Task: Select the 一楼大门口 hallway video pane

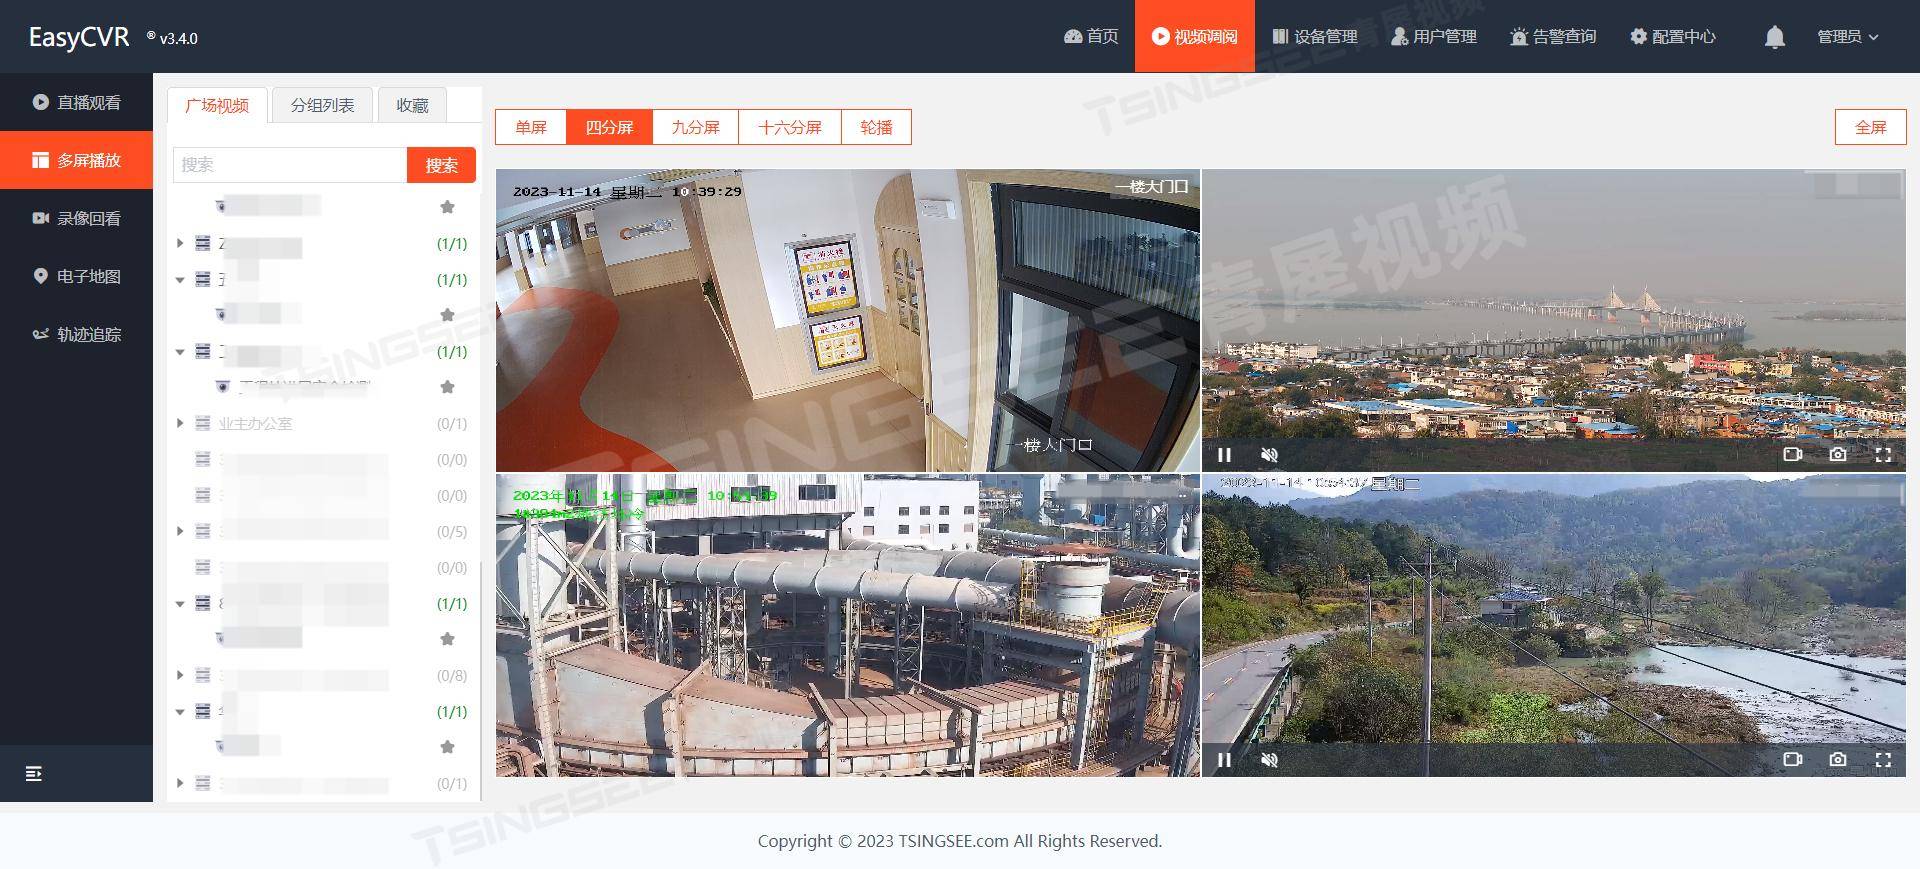Action: [848, 320]
